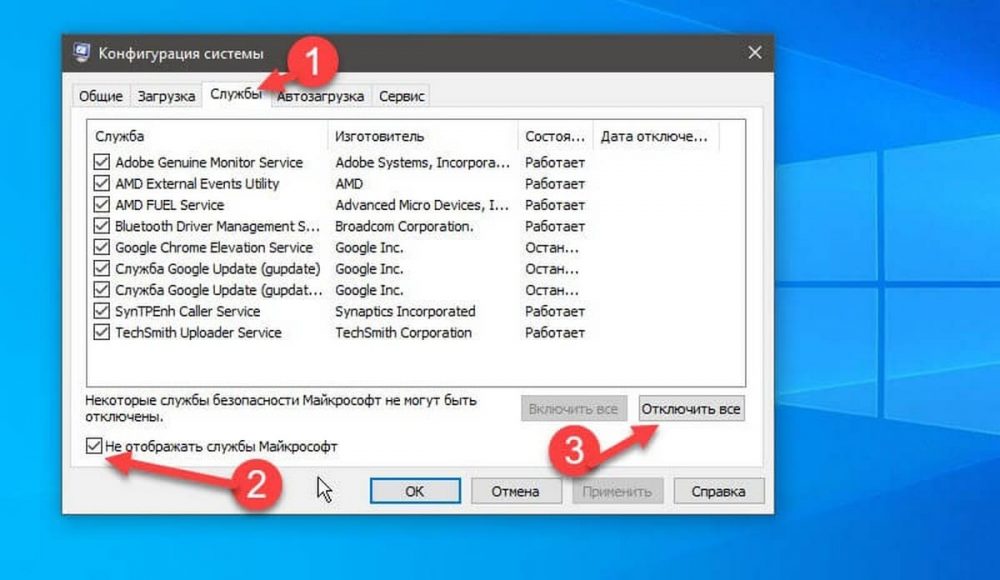1000x580 pixels.
Task: Uncheck Bluetooth Driver Management Service checkbox
Action: point(101,226)
